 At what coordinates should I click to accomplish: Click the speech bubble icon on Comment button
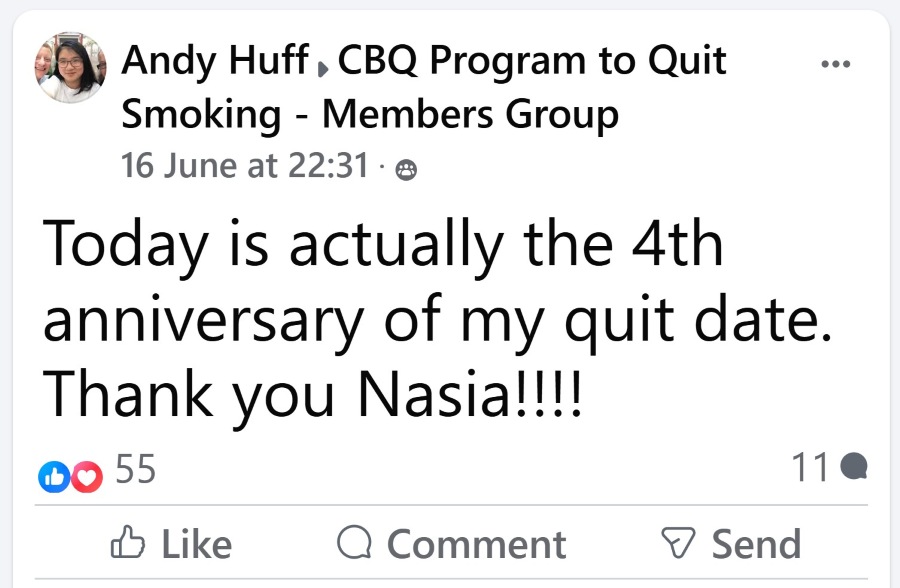(353, 543)
